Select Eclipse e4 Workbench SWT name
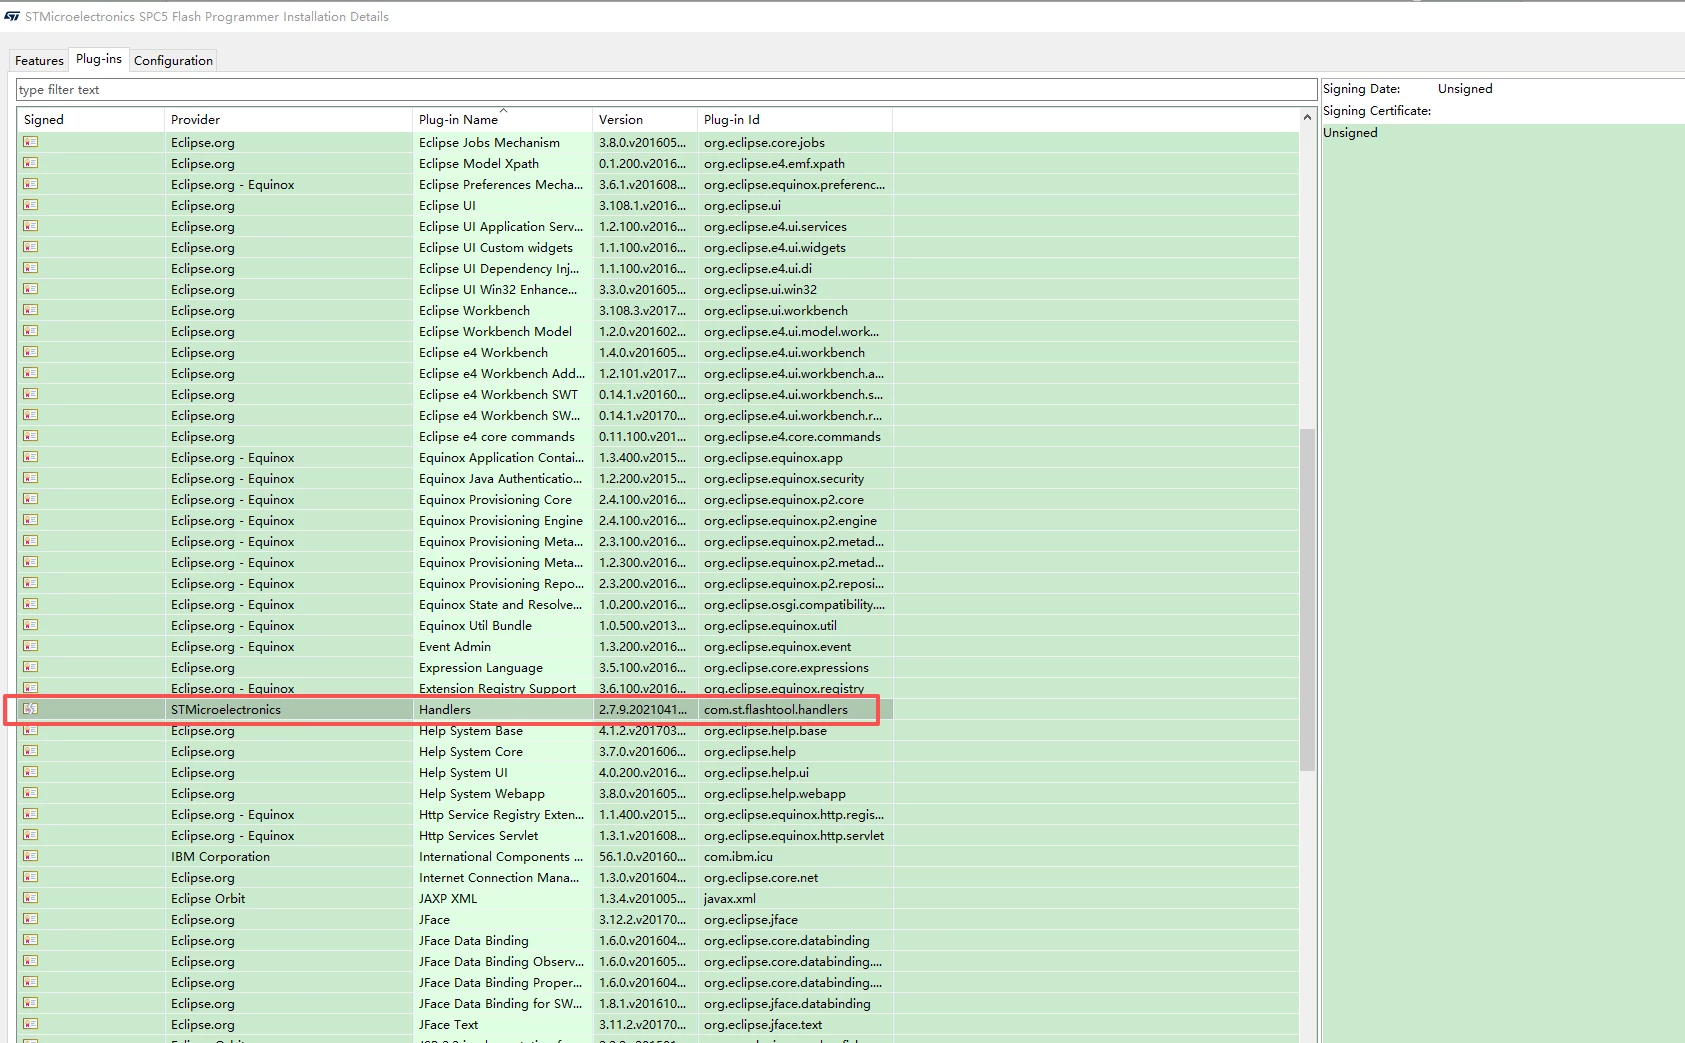 tap(498, 394)
